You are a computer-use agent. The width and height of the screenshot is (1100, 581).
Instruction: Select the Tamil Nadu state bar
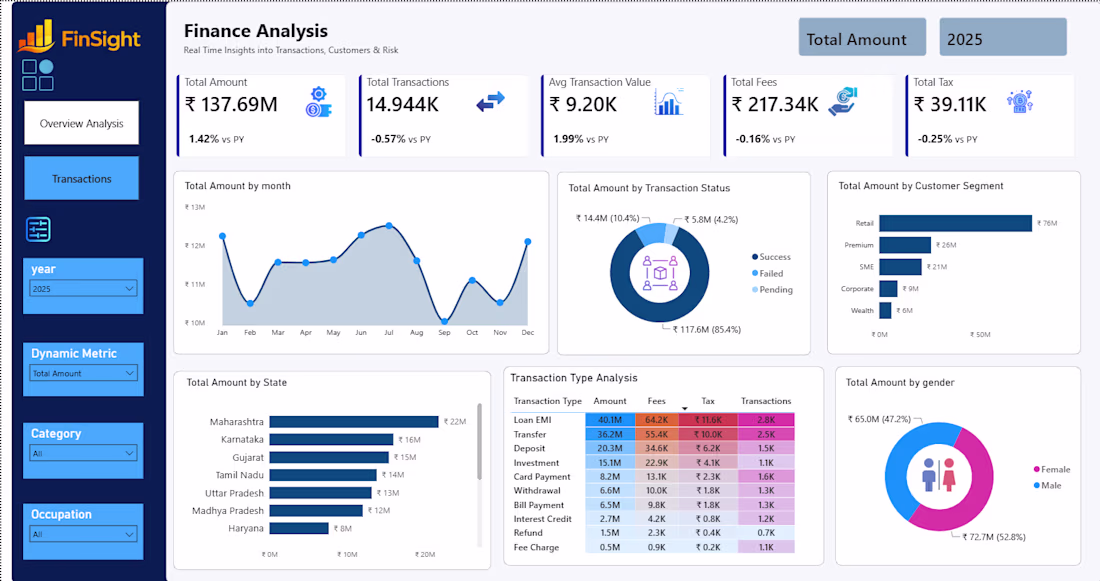[323, 475]
